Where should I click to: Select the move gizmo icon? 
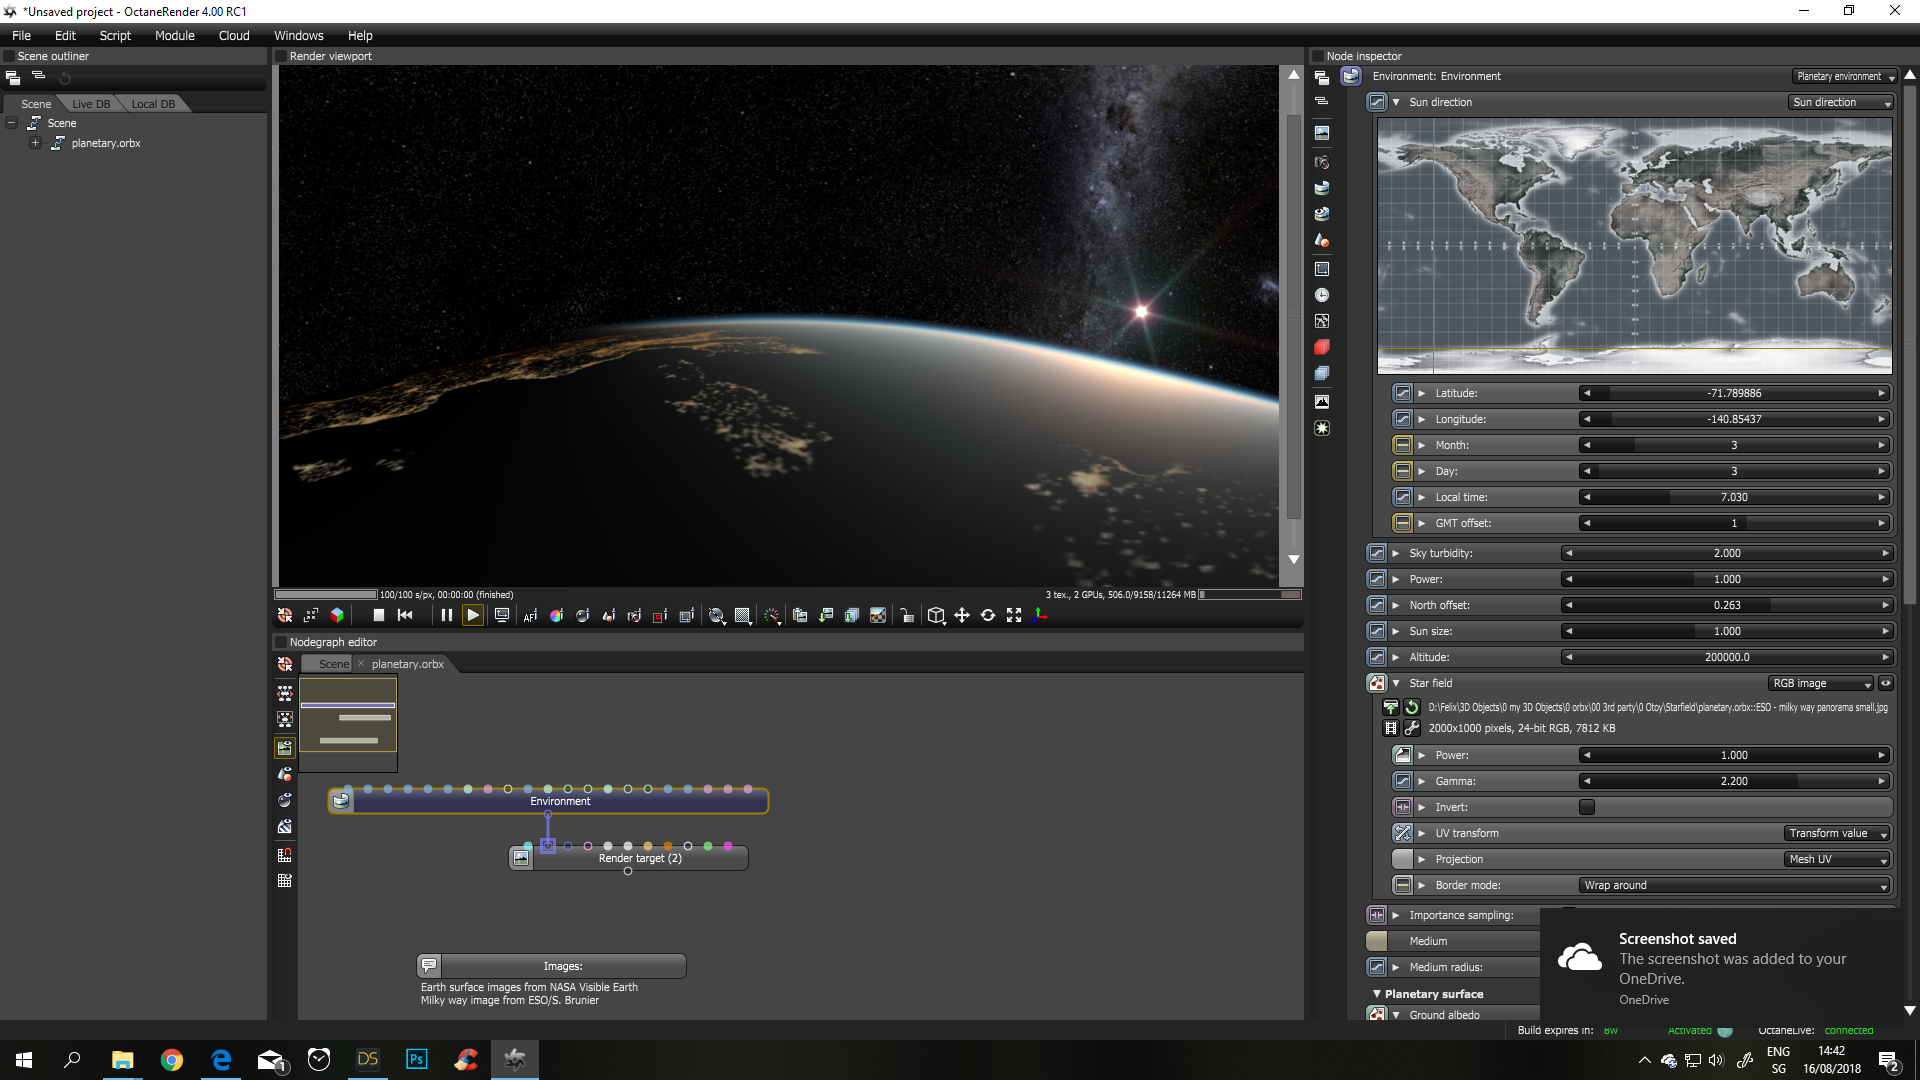point(962,616)
